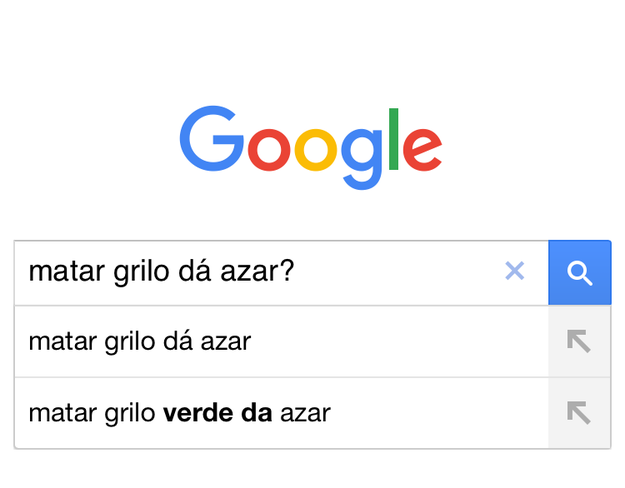
Task: Clear the search query with the X
Action: (515, 271)
